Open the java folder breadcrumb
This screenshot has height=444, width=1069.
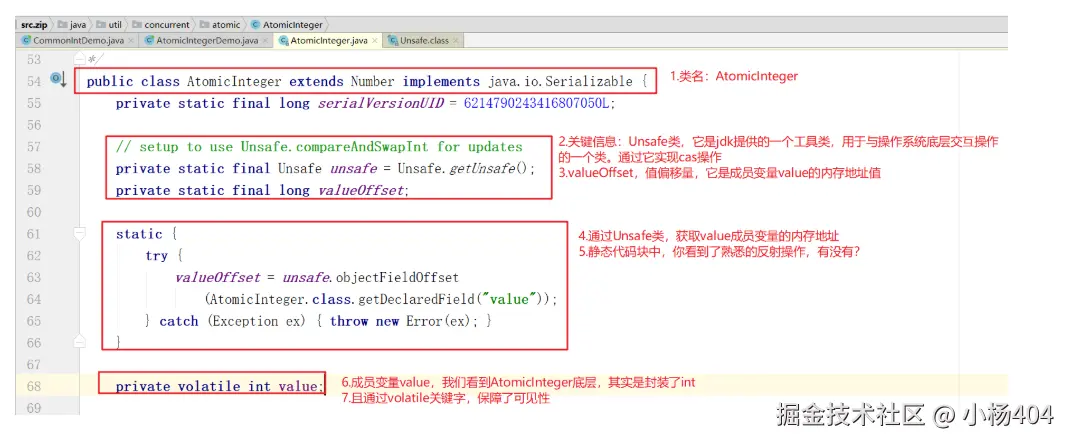72,25
